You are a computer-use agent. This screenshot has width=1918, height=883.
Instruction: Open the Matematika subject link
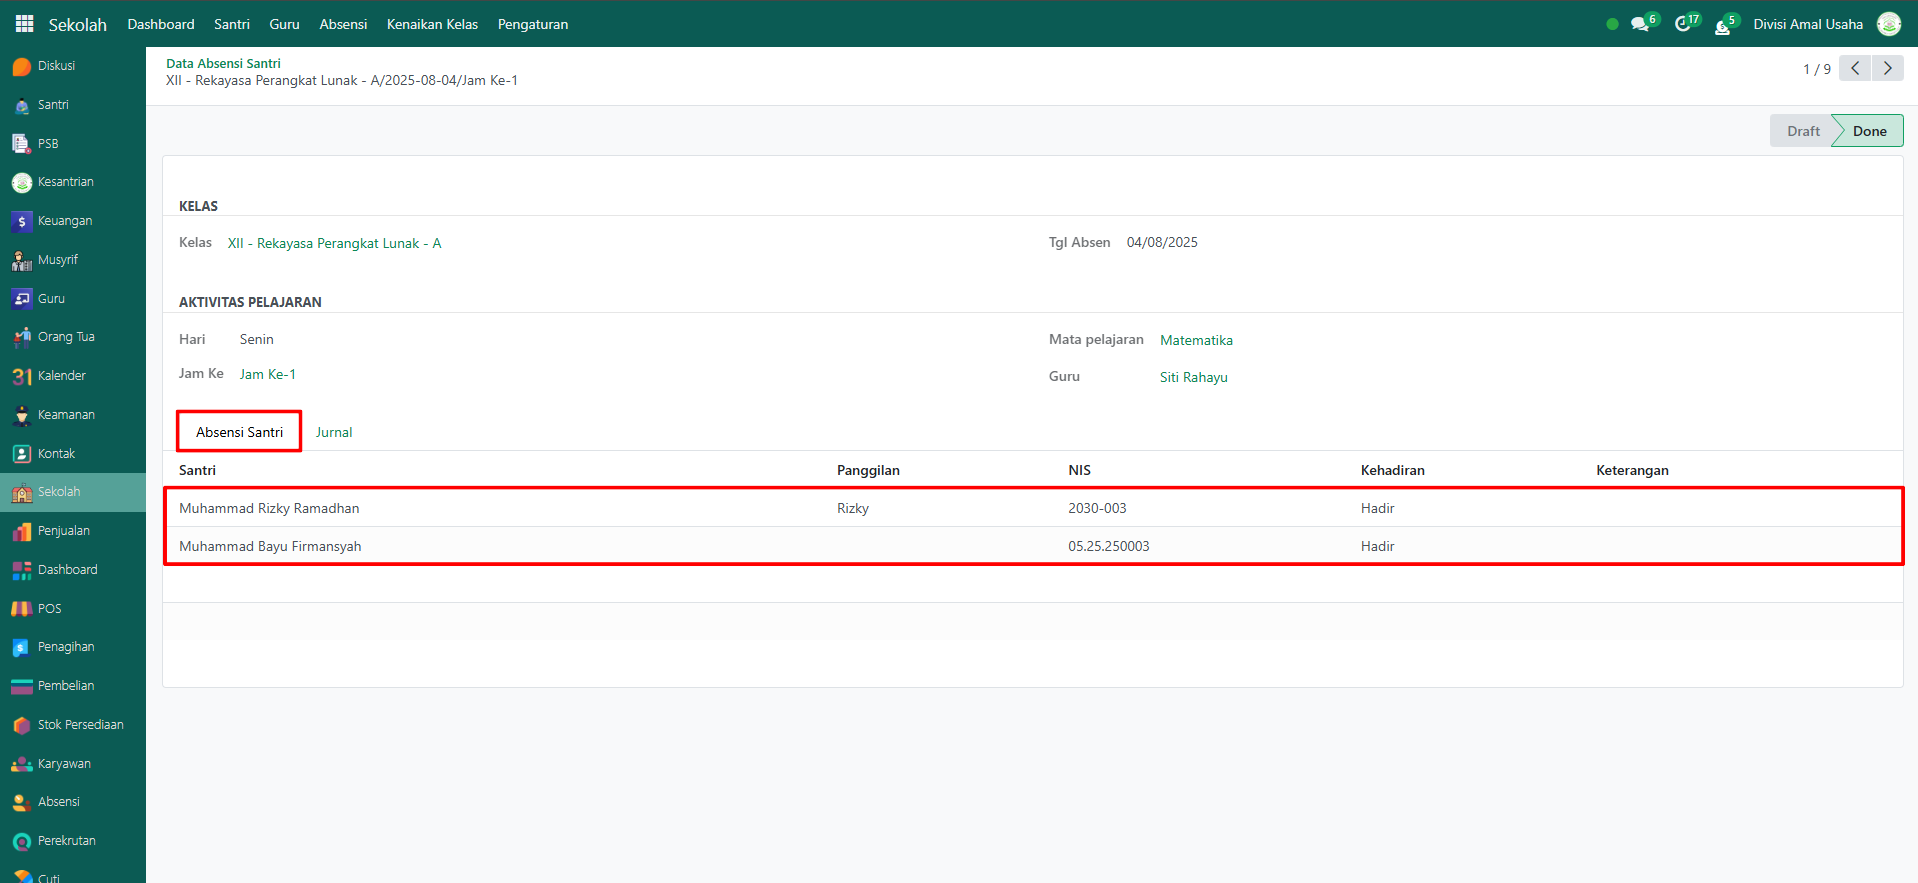1196,340
